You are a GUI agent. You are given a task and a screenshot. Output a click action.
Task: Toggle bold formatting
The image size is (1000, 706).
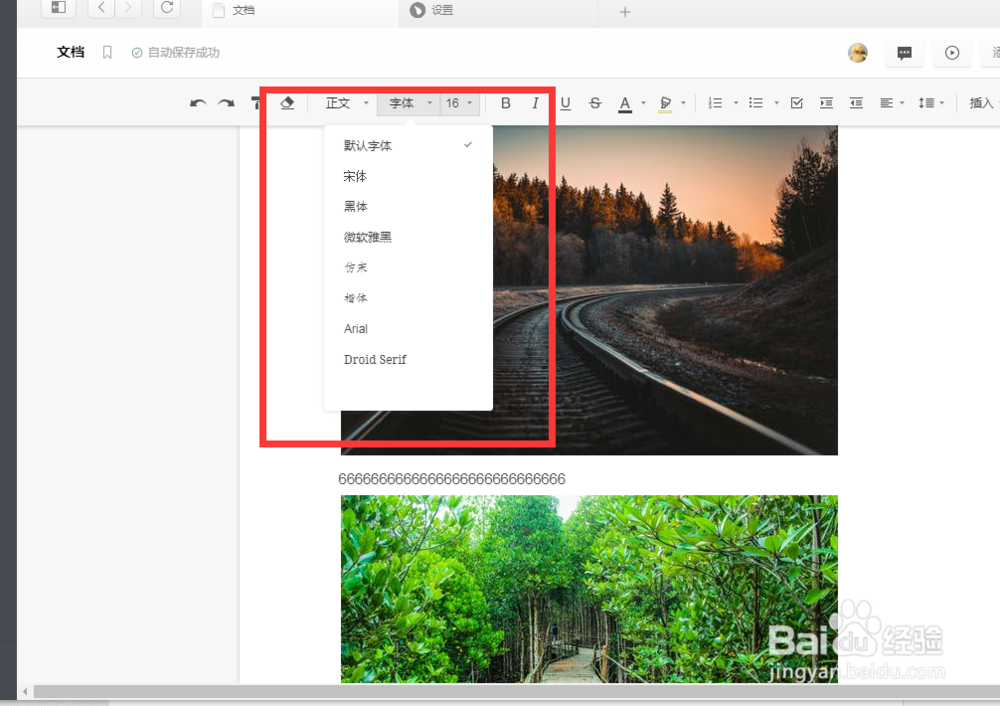505,103
